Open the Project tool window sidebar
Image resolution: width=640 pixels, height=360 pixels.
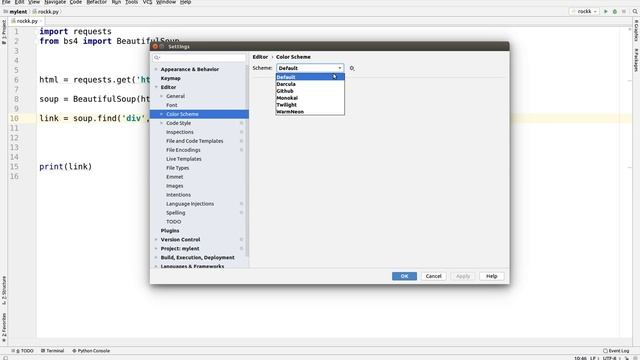[4, 32]
